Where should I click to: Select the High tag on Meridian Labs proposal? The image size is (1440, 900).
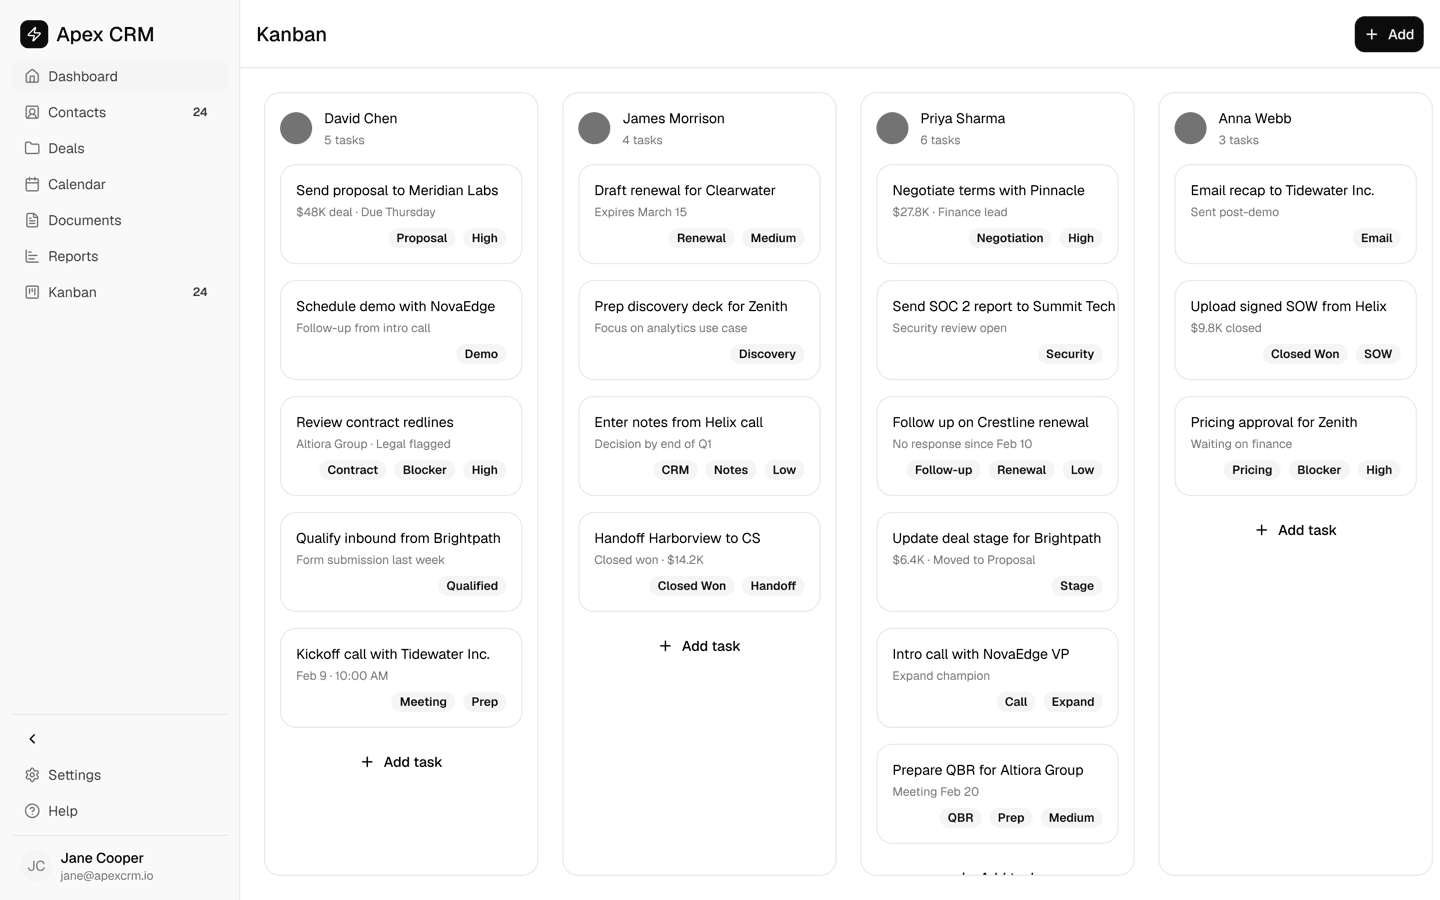pyautogui.click(x=484, y=238)
